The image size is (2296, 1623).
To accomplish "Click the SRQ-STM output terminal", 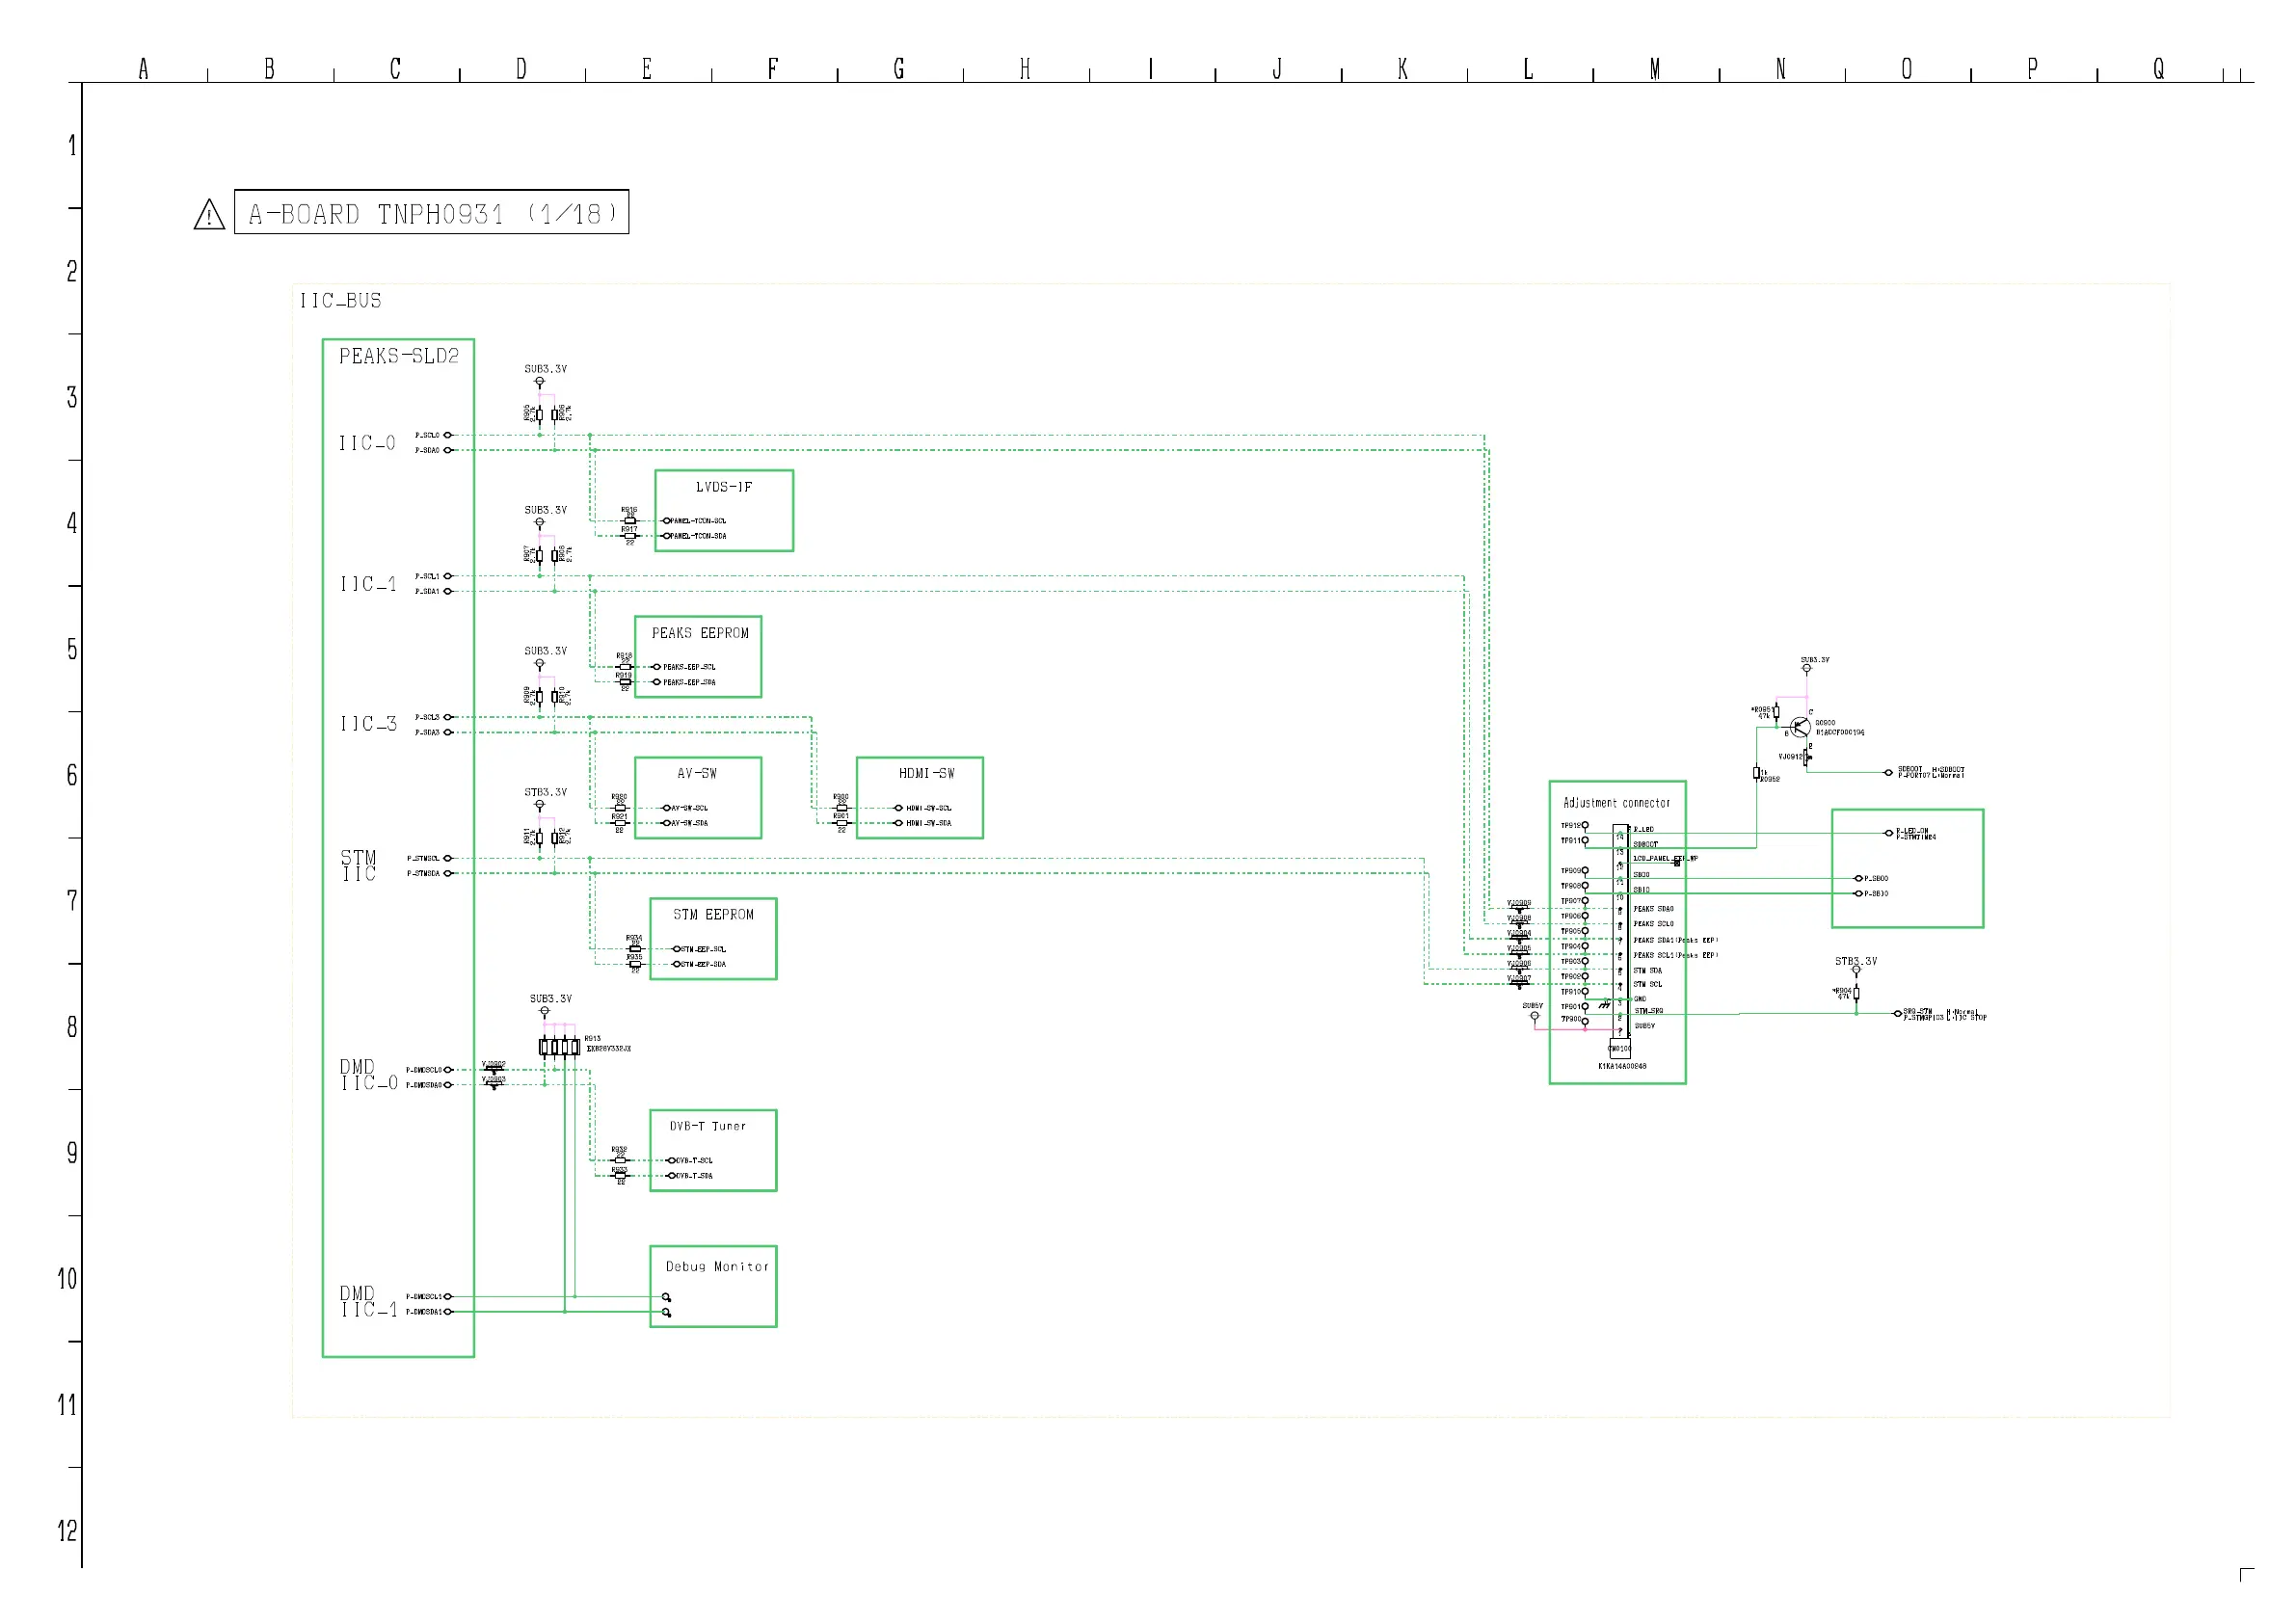I will 1897,1013.
